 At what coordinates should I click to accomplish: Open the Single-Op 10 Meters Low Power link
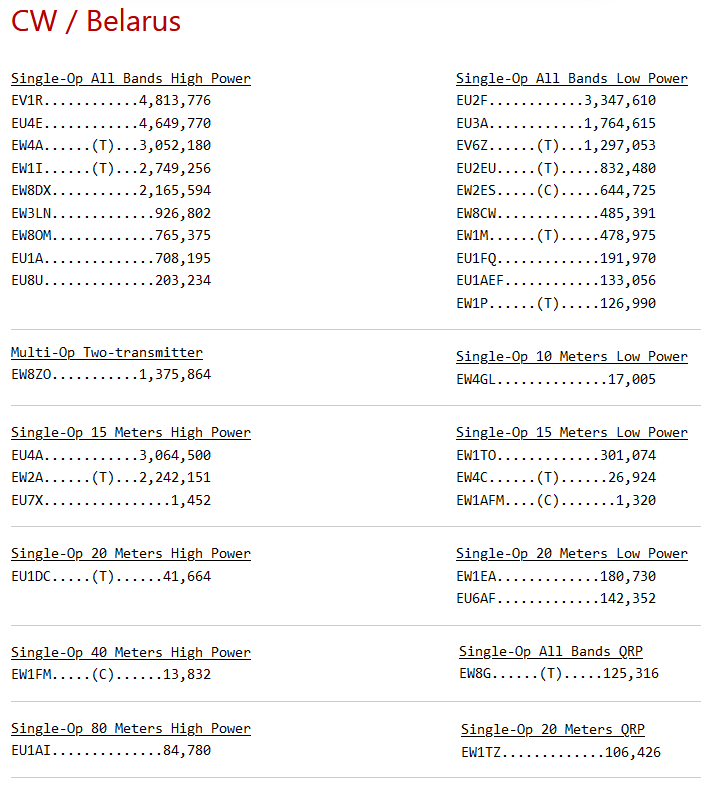pyautogui.click(x=571, y=356)
